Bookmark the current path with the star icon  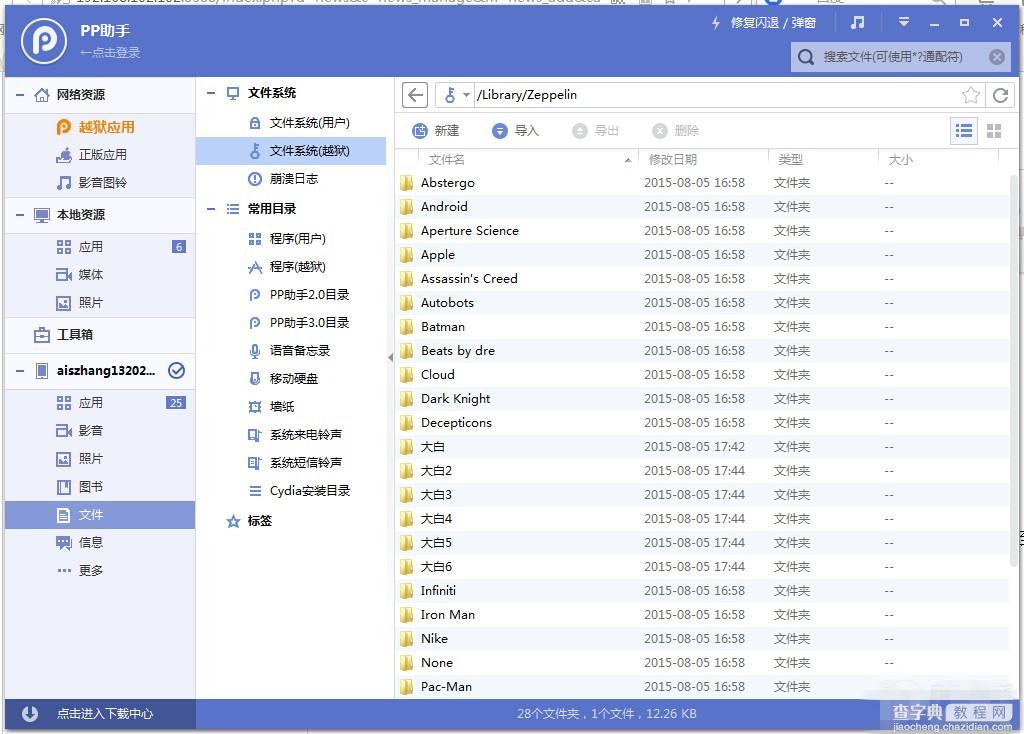click(970, 95)
